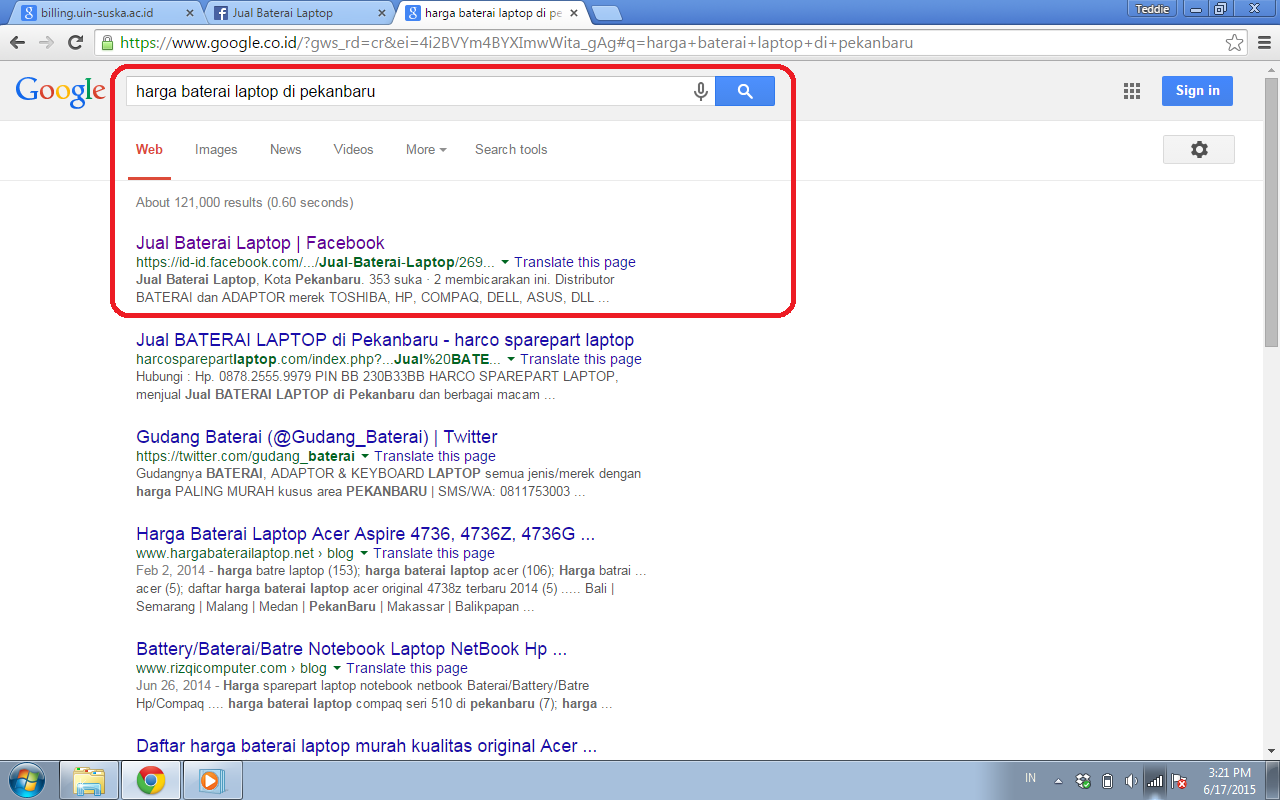This screenshot has width=1280, height=800.
Task: Switch to Videos results
Action: pos(353,149)
